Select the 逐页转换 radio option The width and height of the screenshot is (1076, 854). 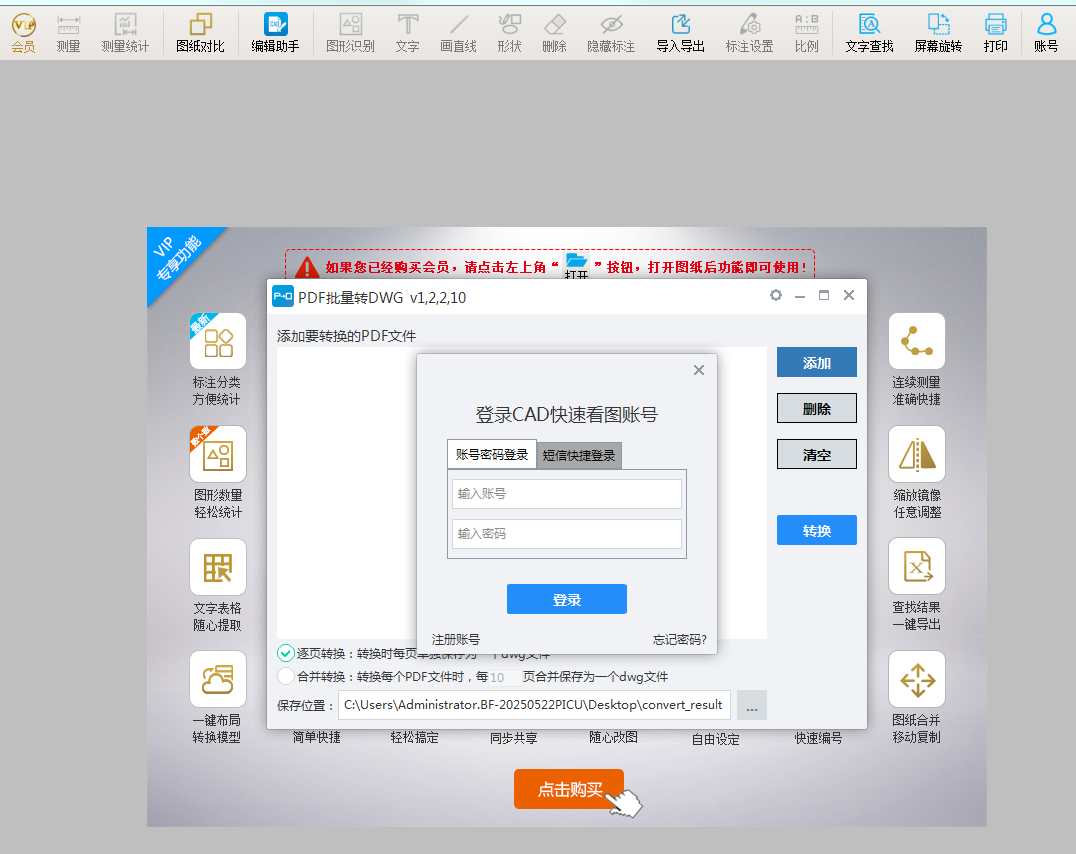pos(286,653)
